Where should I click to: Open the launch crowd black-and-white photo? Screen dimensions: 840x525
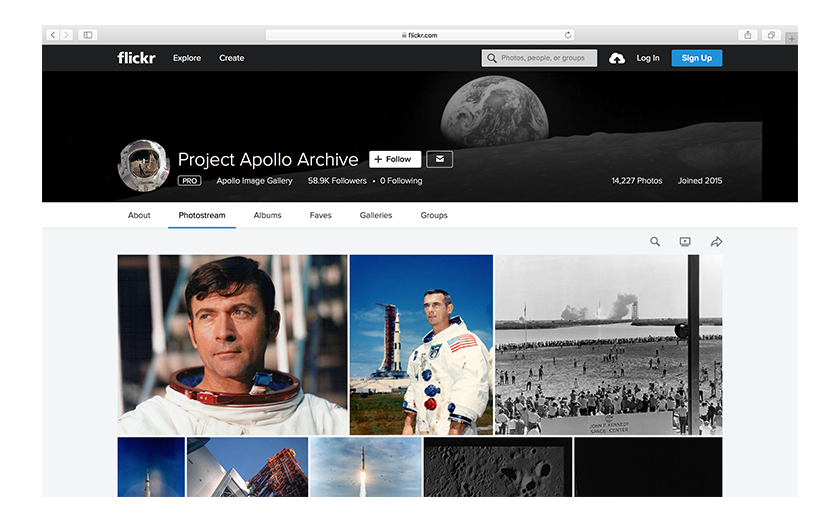pyautogui.click(x=608, y=345)
